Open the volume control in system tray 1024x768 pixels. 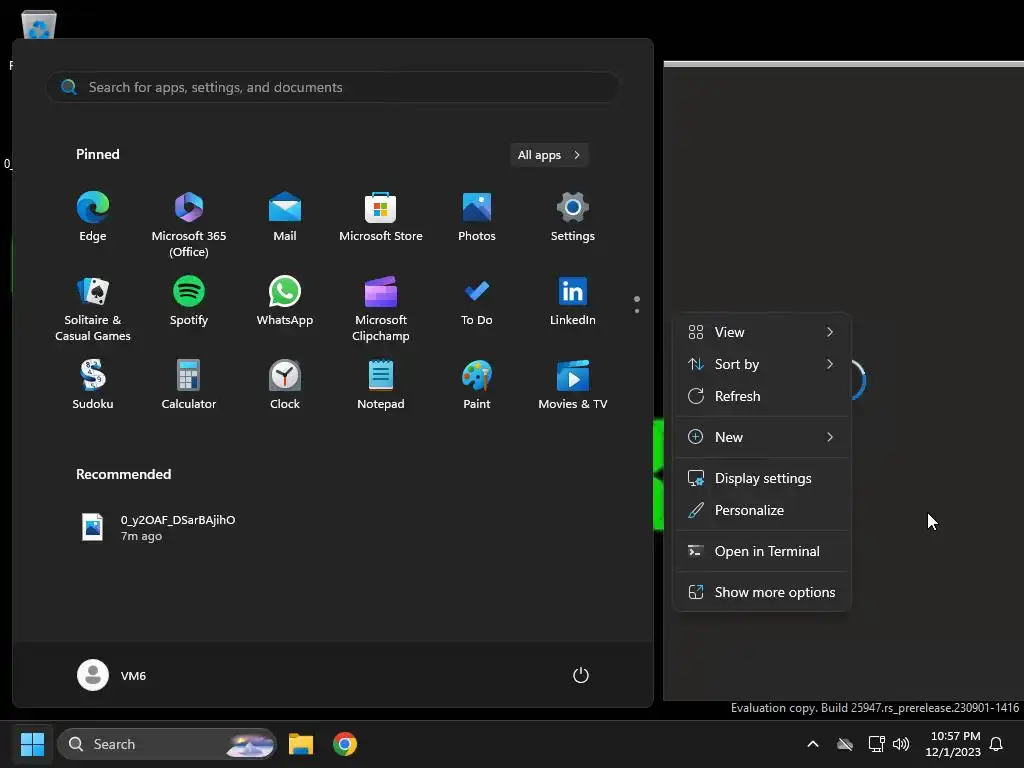coord(901,744)
